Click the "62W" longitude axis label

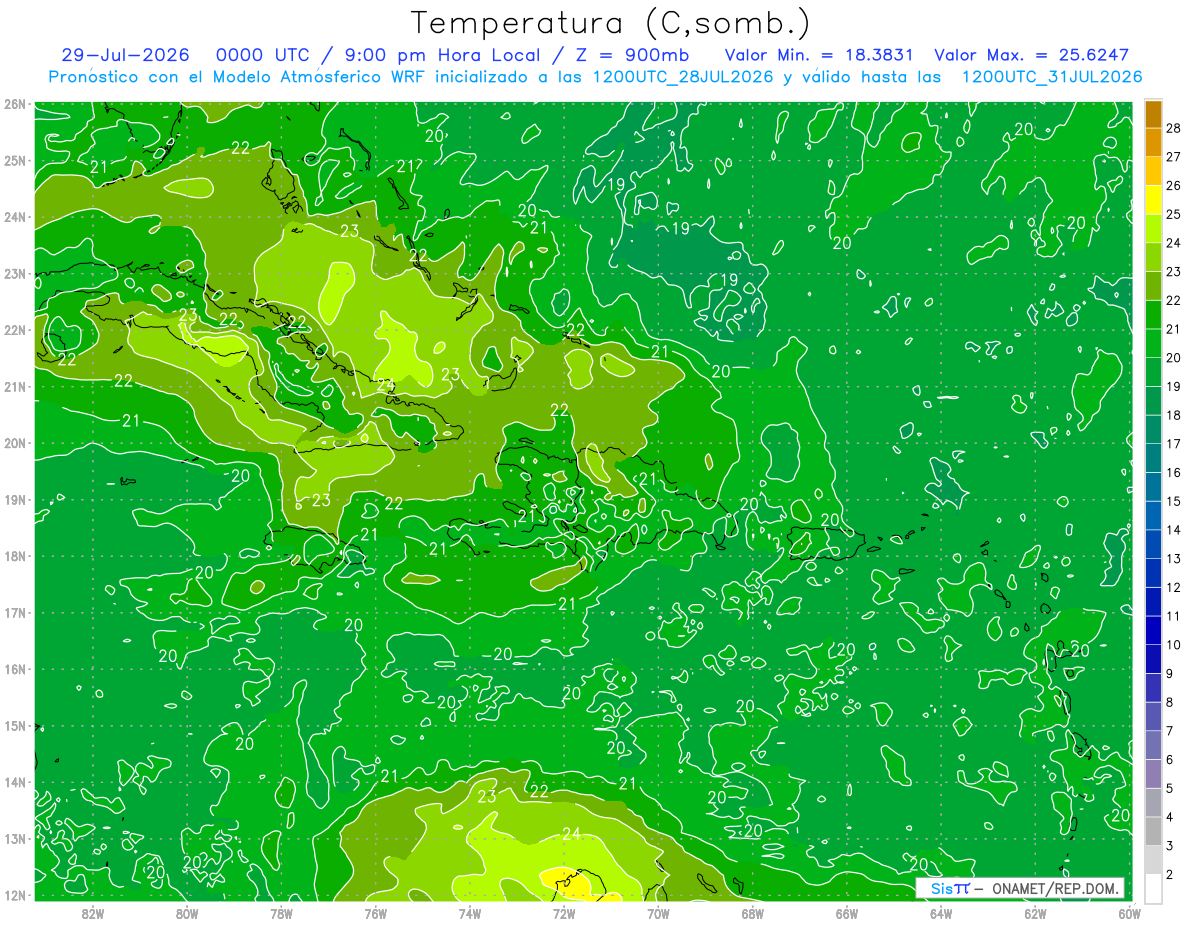(1035, 913)
